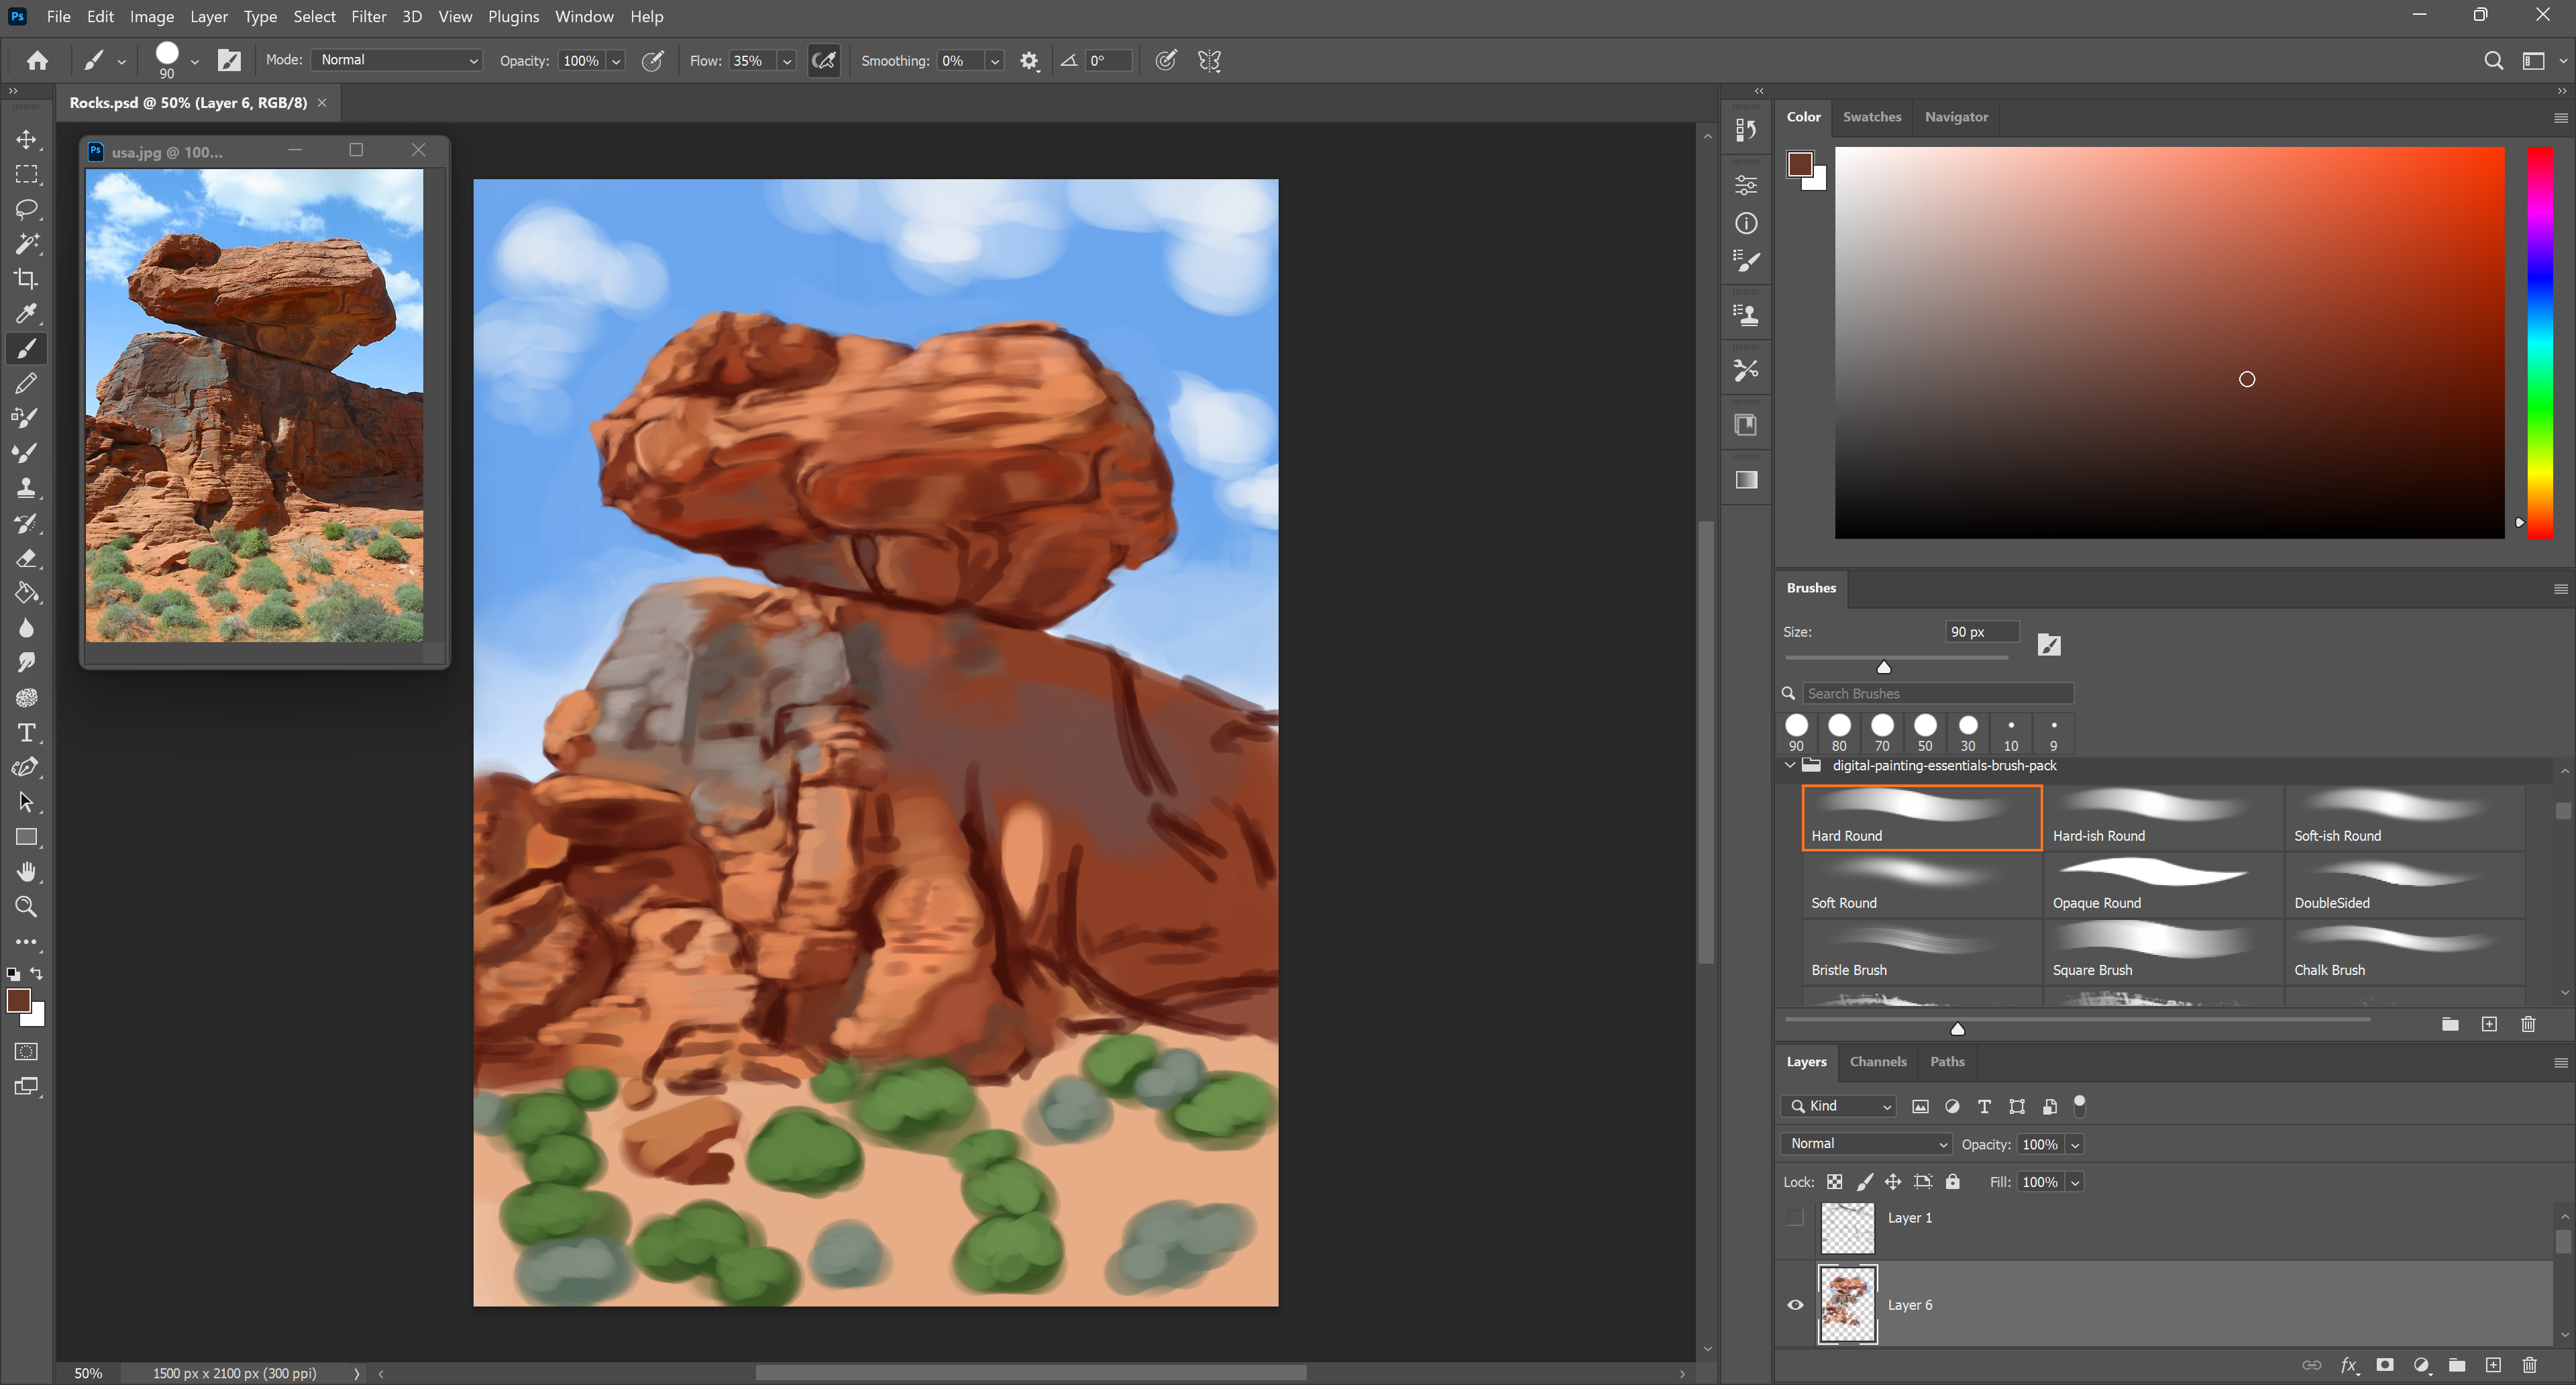Select the Paint Bucket tool
This screenshot has height=1385, width=2576.
[26, 593]
